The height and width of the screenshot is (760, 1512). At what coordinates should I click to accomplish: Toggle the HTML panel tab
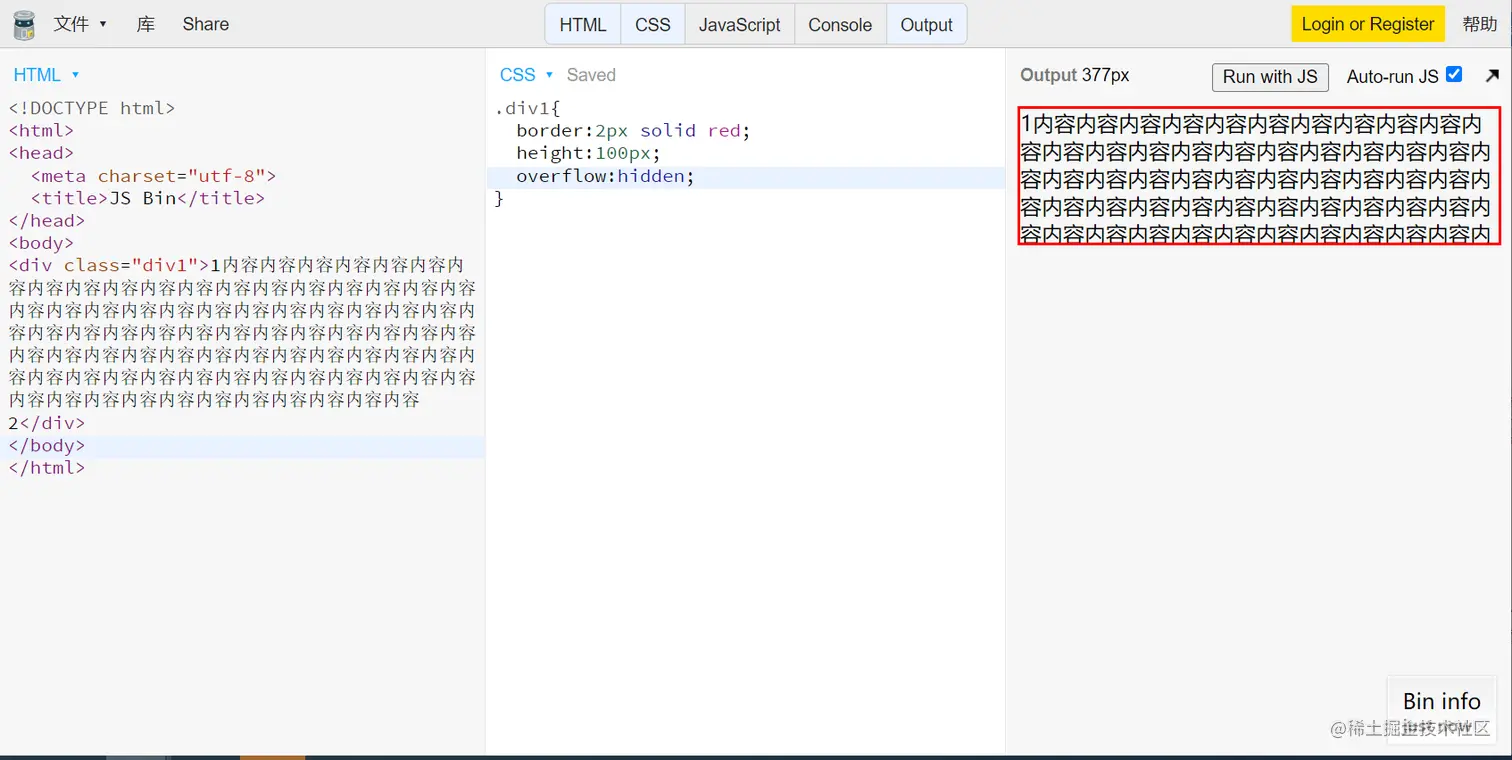click(583, 25)
